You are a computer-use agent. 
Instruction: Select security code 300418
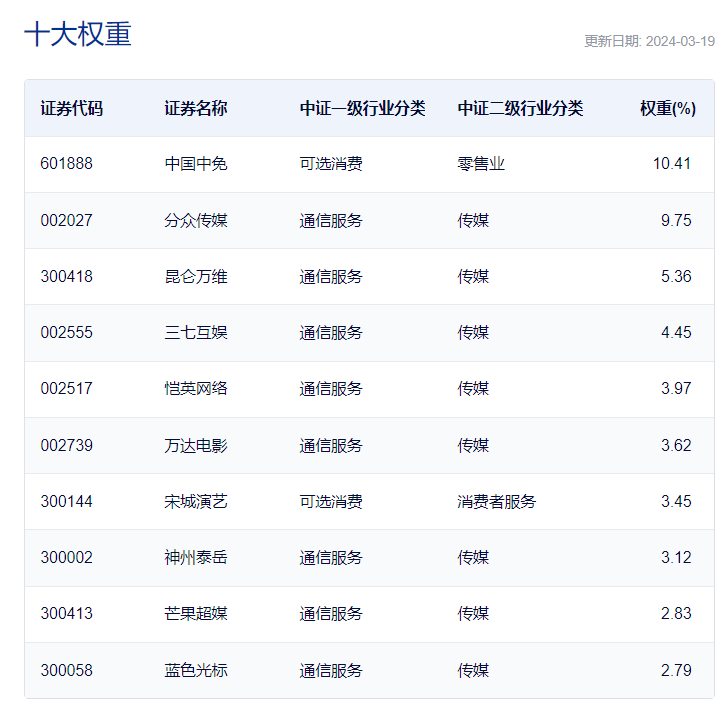[66, 276]
